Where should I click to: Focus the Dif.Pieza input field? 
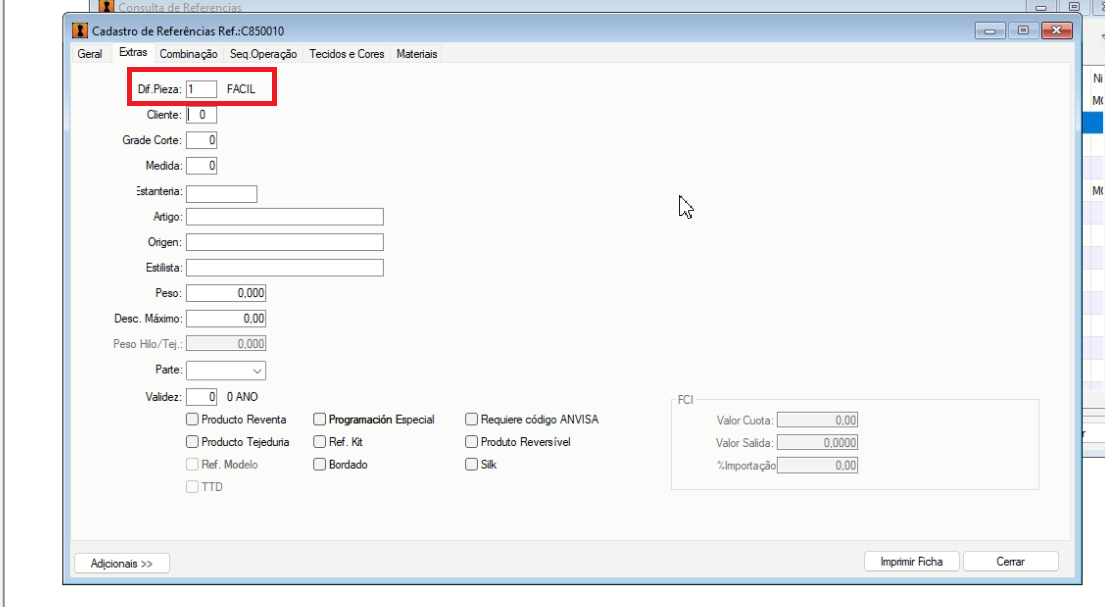pos(202,90)
